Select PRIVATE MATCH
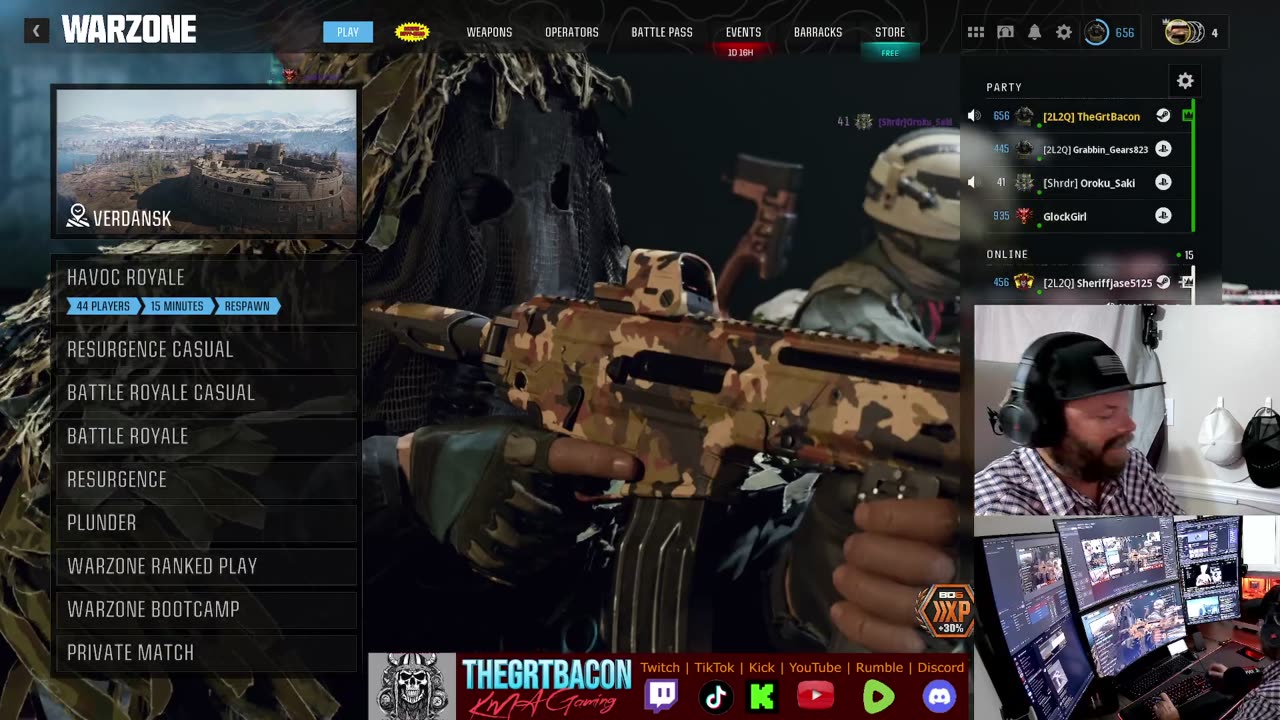This screenshot has height=720, width=1280. tap(205, 653)
